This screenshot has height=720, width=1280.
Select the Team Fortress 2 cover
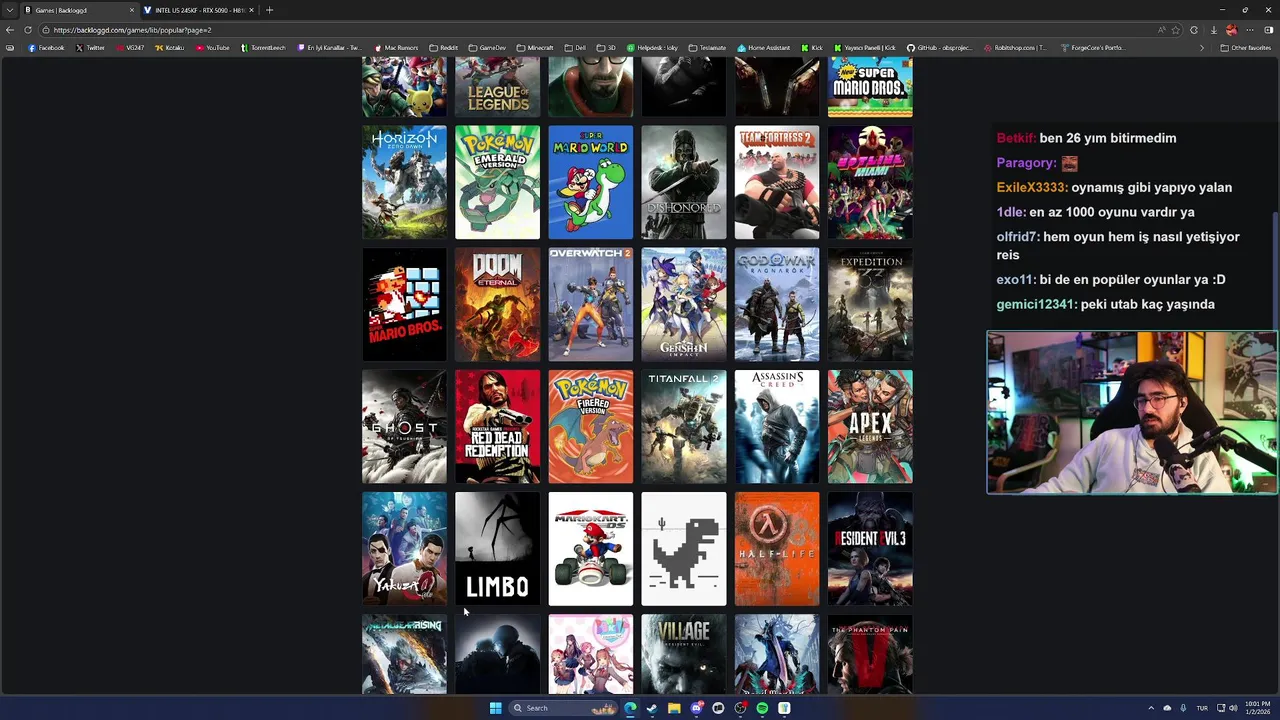[x=776, y=182]
